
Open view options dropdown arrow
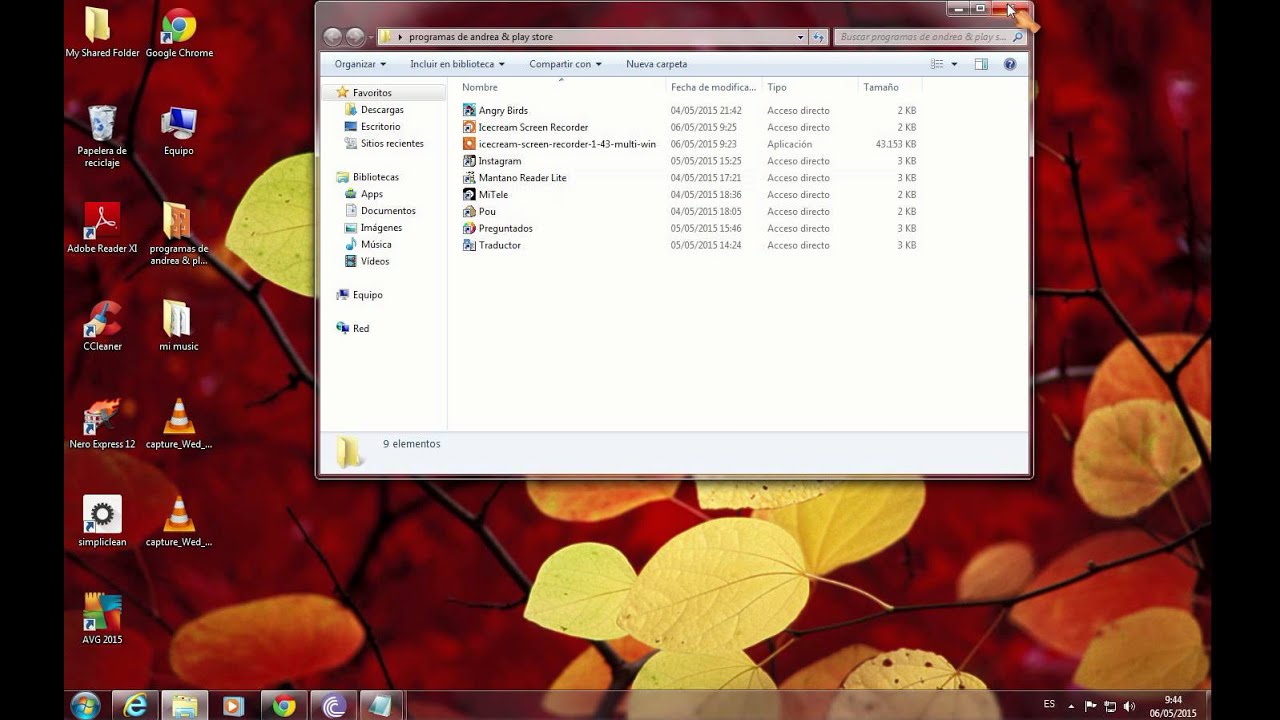click(954, 64)
